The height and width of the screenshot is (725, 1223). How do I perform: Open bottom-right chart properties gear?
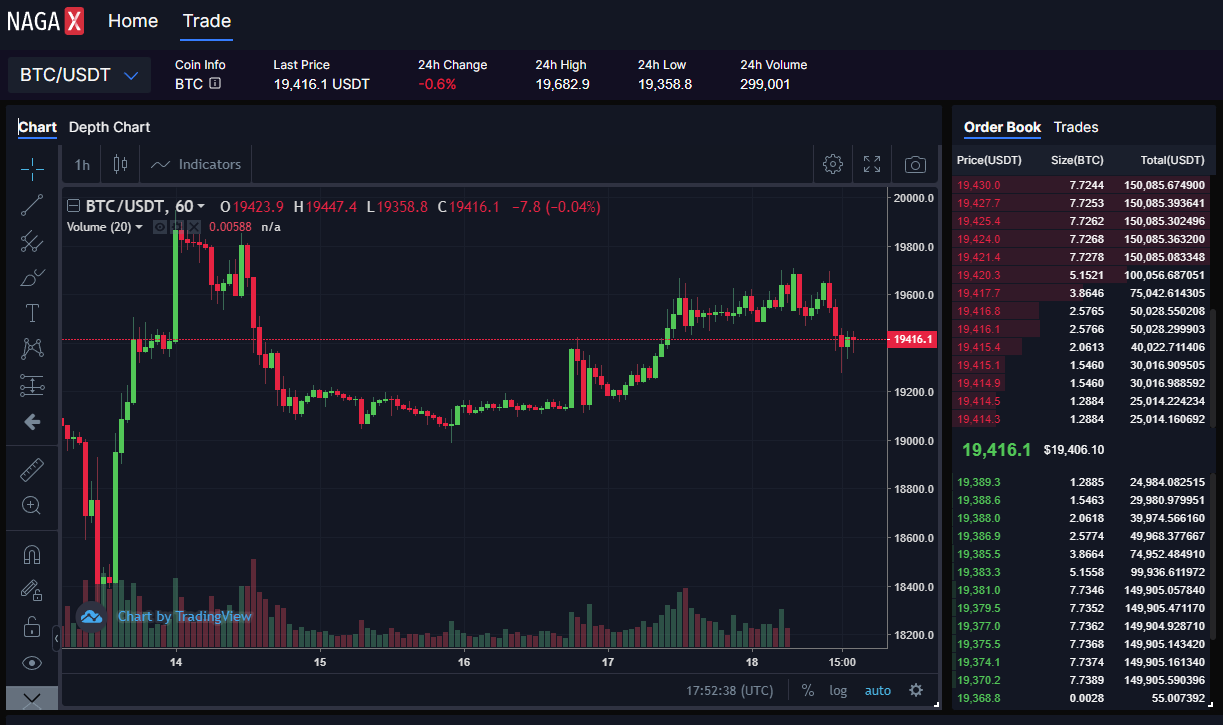pyautogui.click(x=916, y=690)
